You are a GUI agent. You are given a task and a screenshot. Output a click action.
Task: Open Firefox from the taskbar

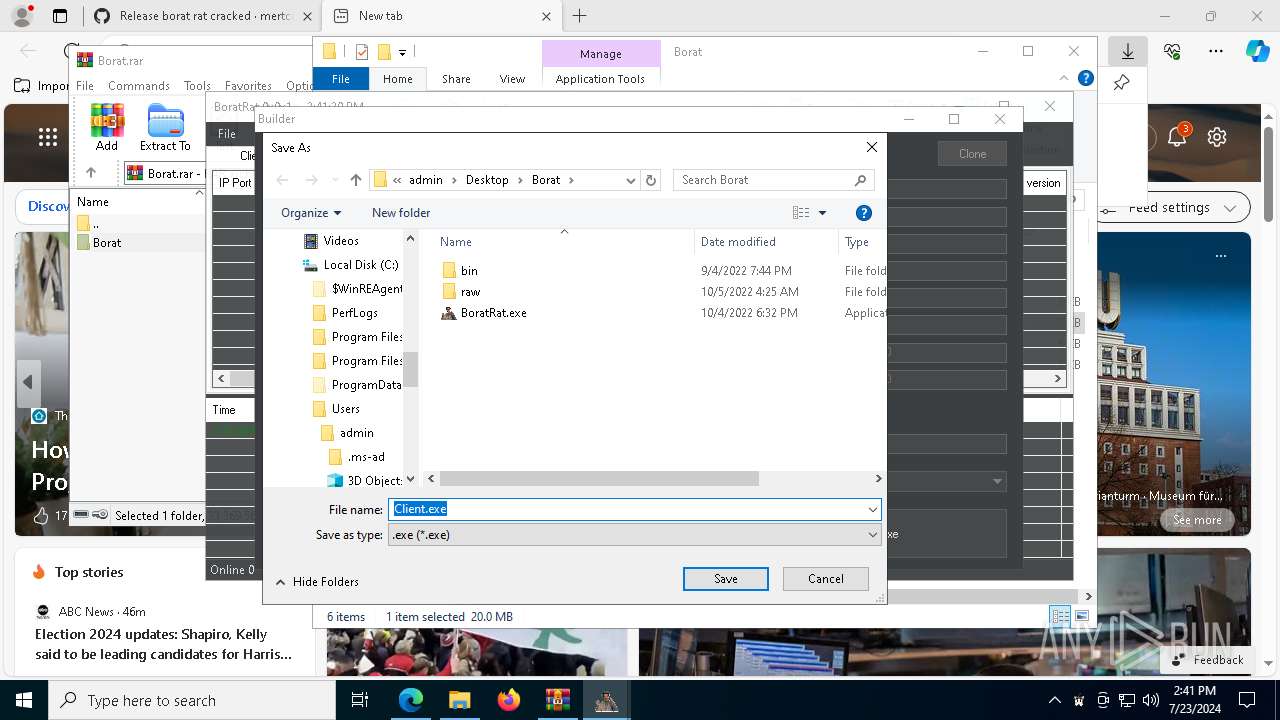coord(508,700)
